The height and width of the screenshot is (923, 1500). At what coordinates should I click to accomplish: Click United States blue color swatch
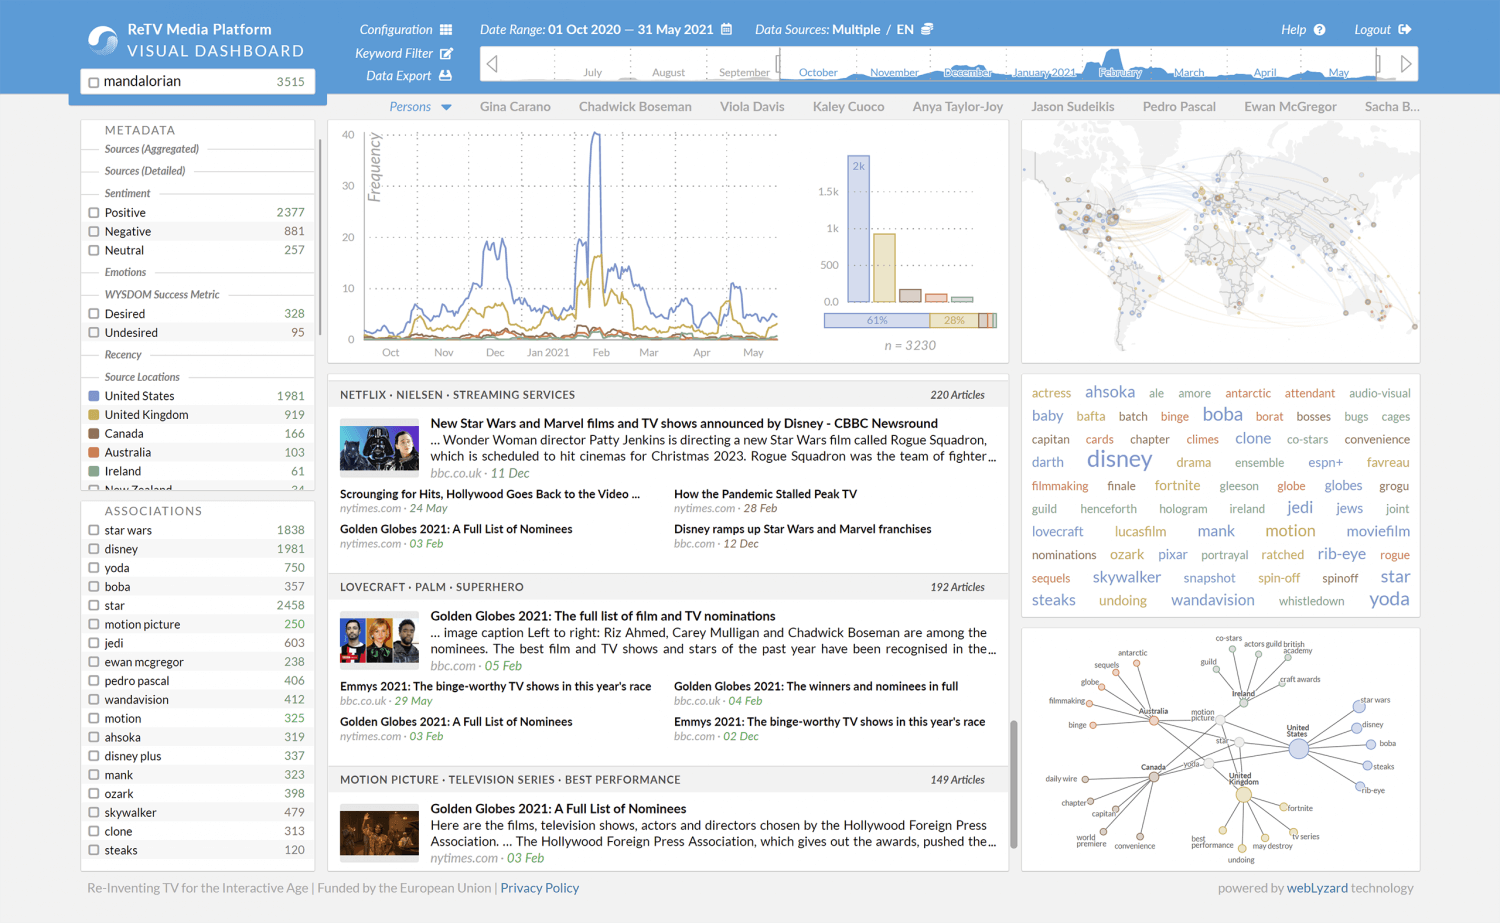point(94,397)
